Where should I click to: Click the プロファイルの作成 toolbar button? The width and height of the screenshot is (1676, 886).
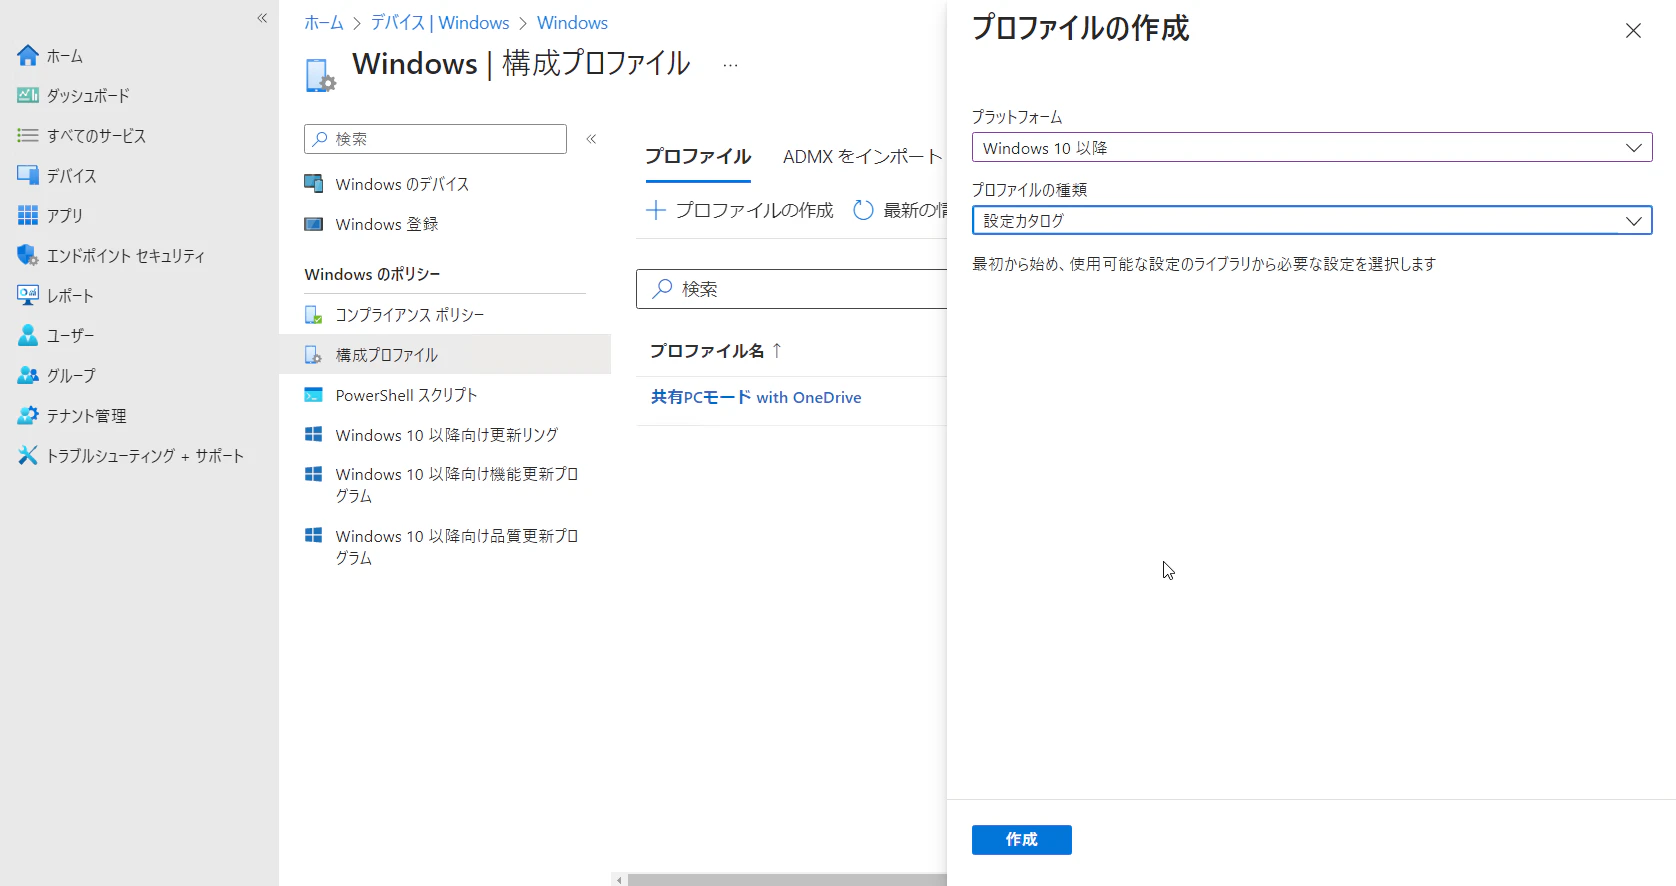pos(740,210)
